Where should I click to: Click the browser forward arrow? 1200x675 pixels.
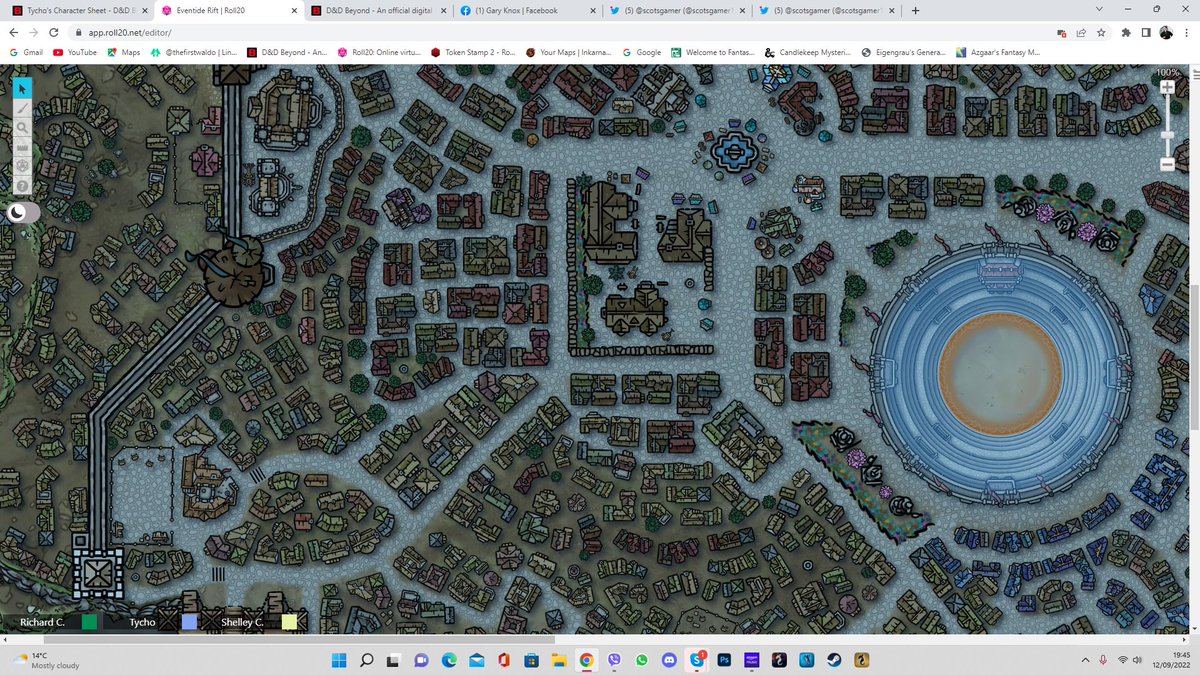click(36, 32)
